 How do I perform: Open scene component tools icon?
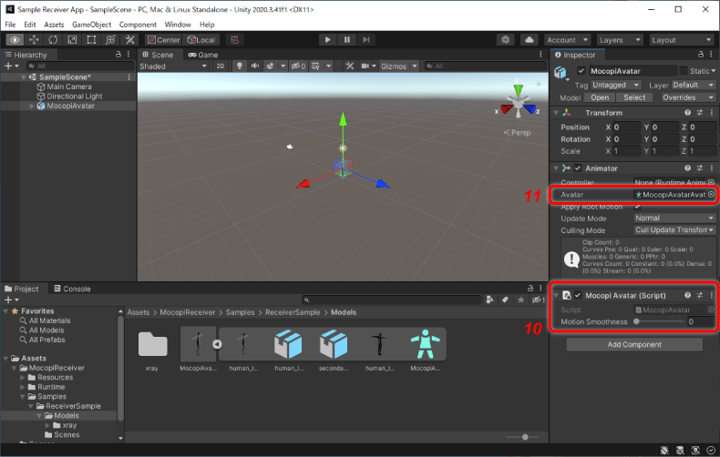350,66
